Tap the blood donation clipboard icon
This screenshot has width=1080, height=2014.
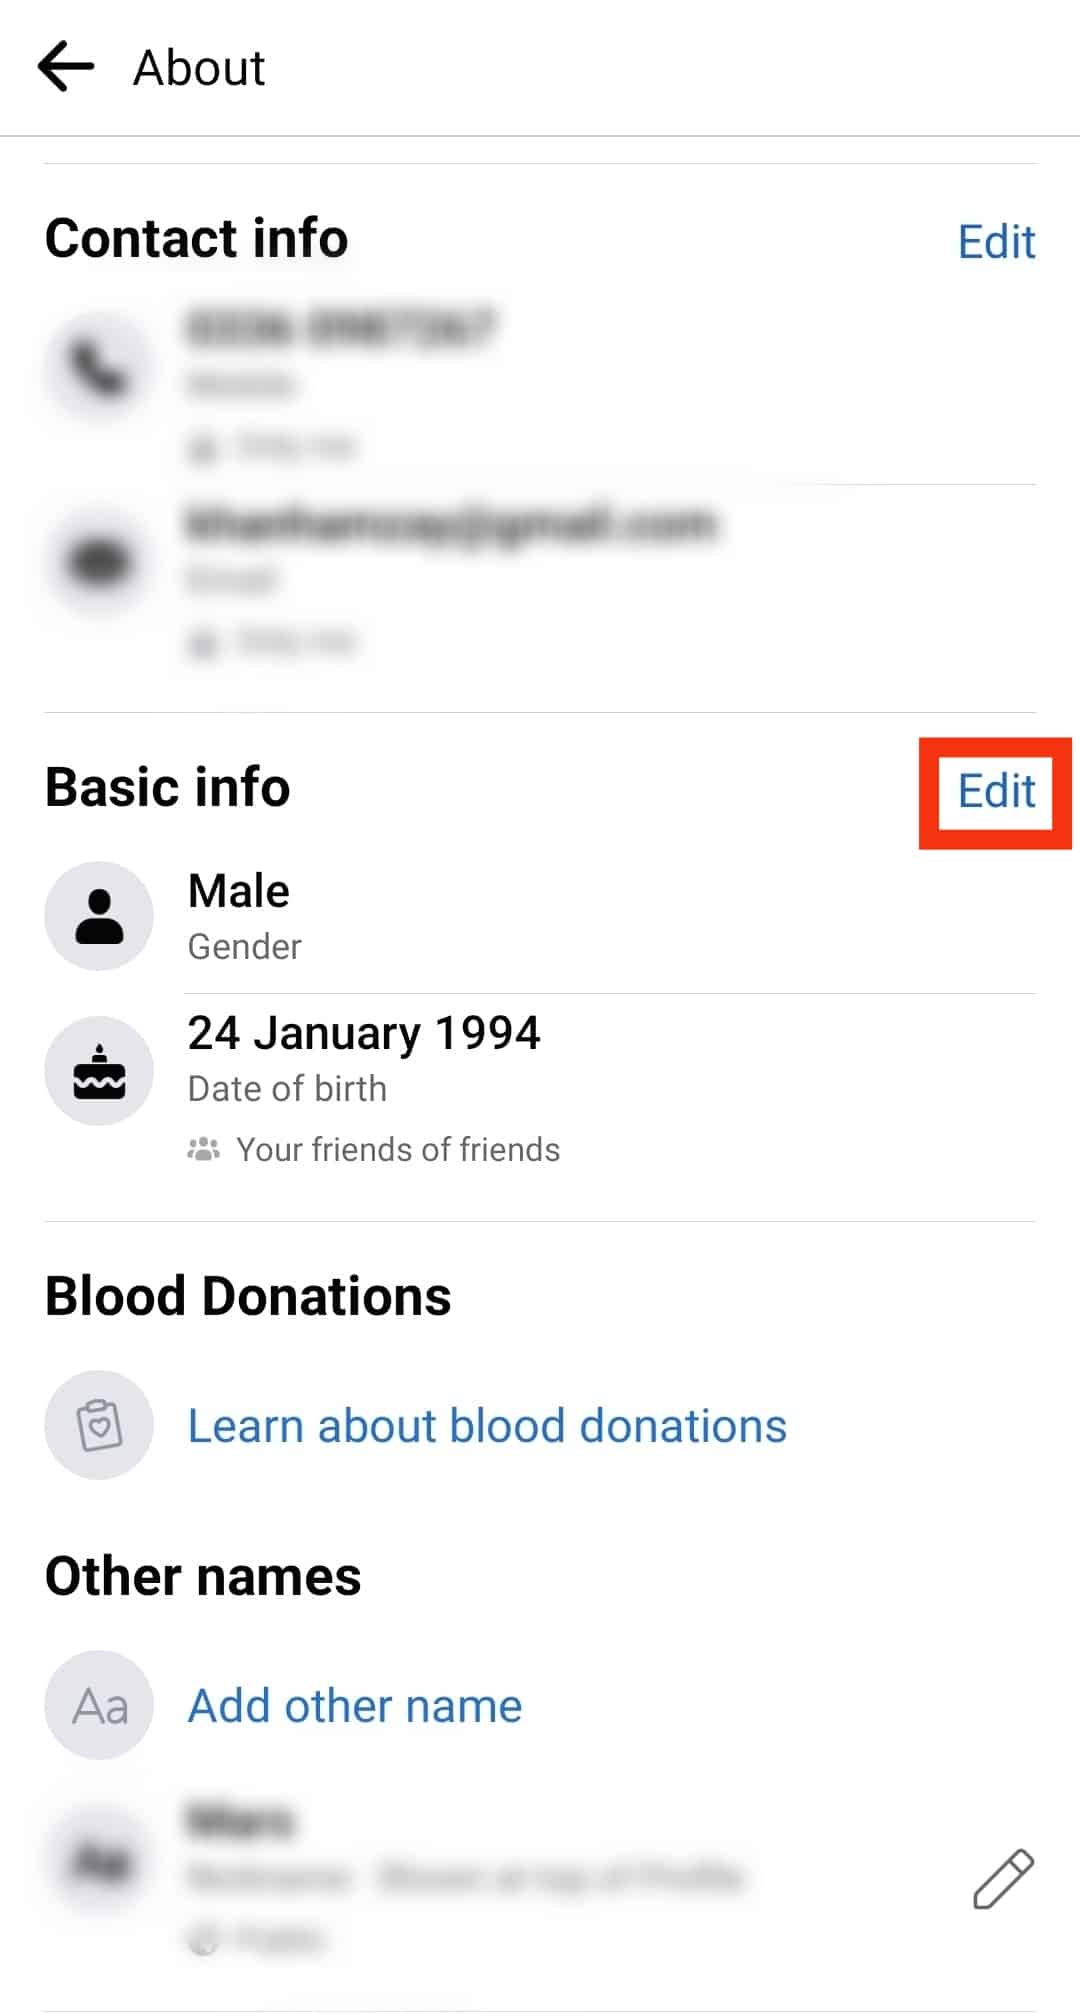pyautogui.click(x=99, y=1425)
